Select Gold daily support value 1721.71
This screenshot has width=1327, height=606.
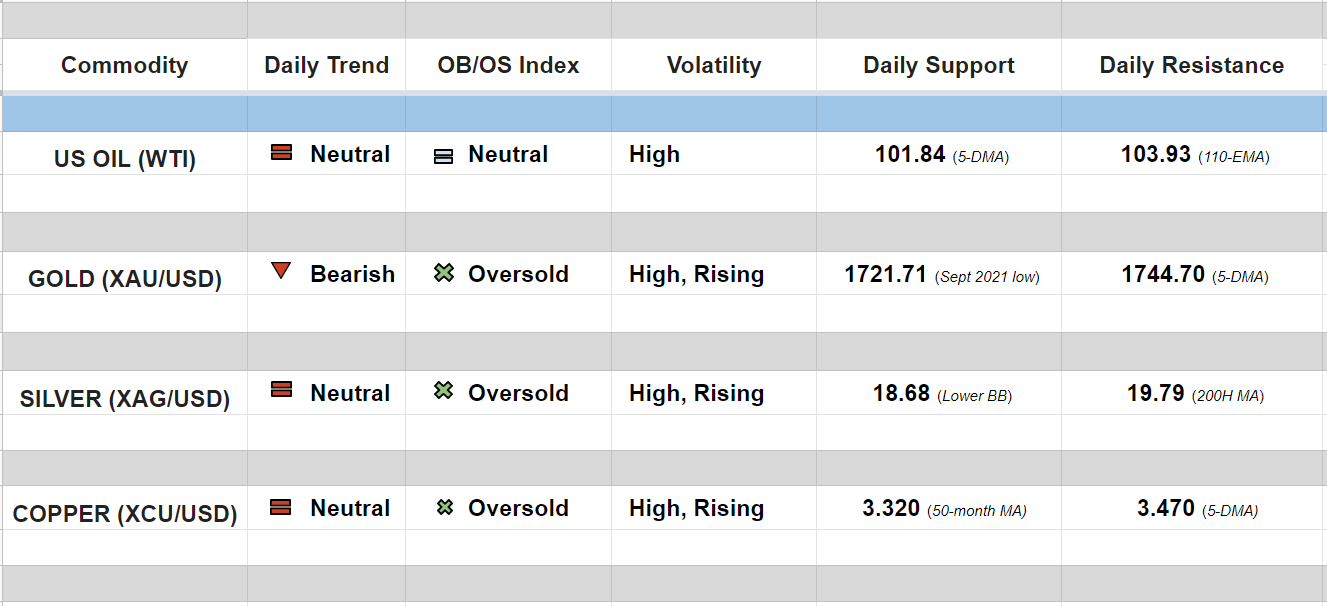pos(886,274)
